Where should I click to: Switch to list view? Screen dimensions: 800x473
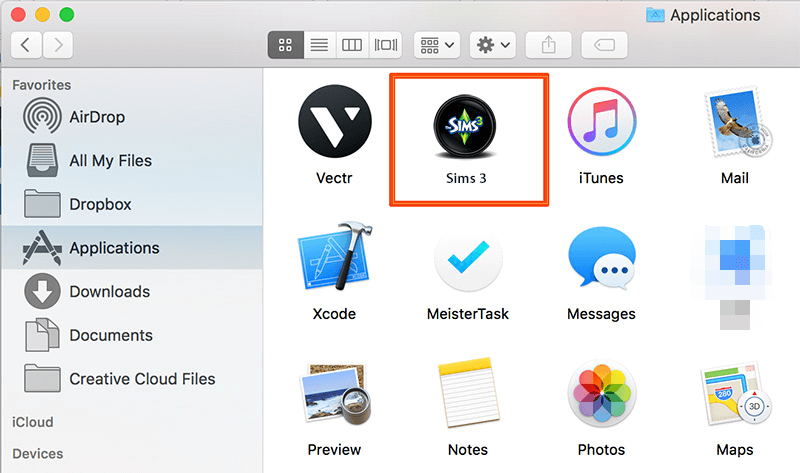tap(319, 45)
